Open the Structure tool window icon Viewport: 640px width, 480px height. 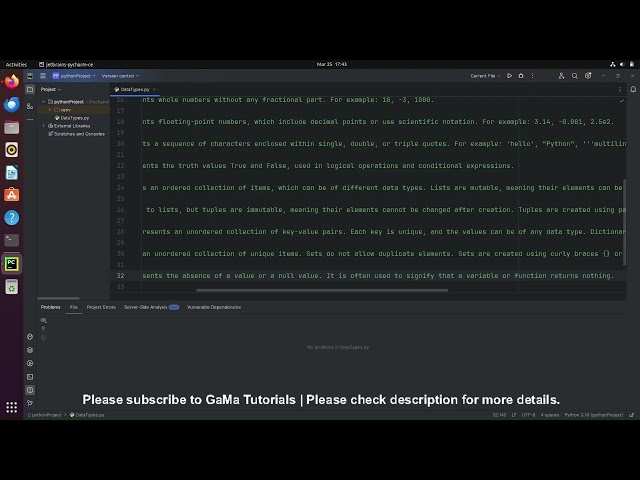[x=30, y=106]
